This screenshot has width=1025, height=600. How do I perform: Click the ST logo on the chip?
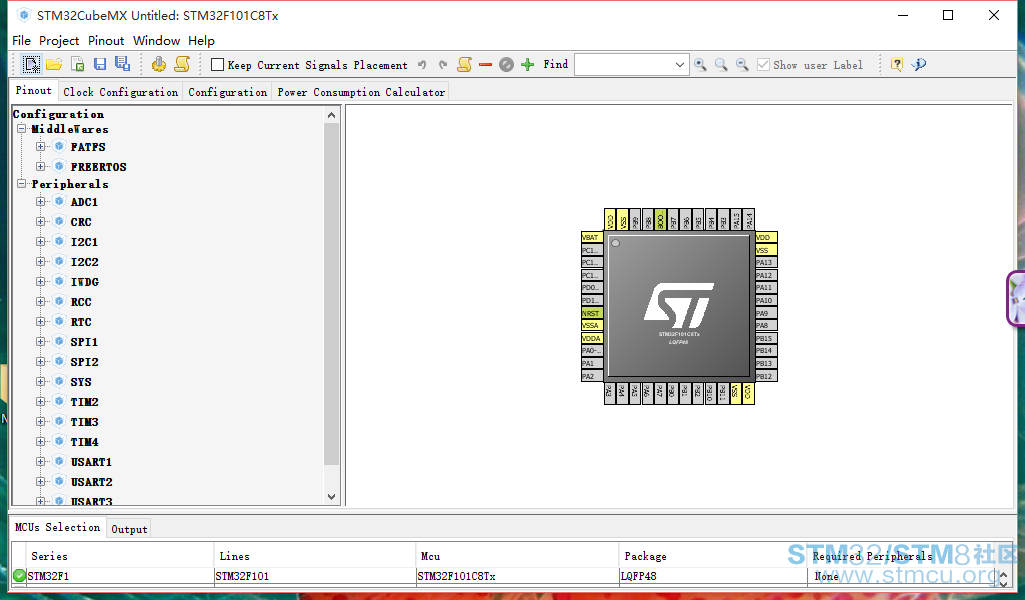point(679,305)
